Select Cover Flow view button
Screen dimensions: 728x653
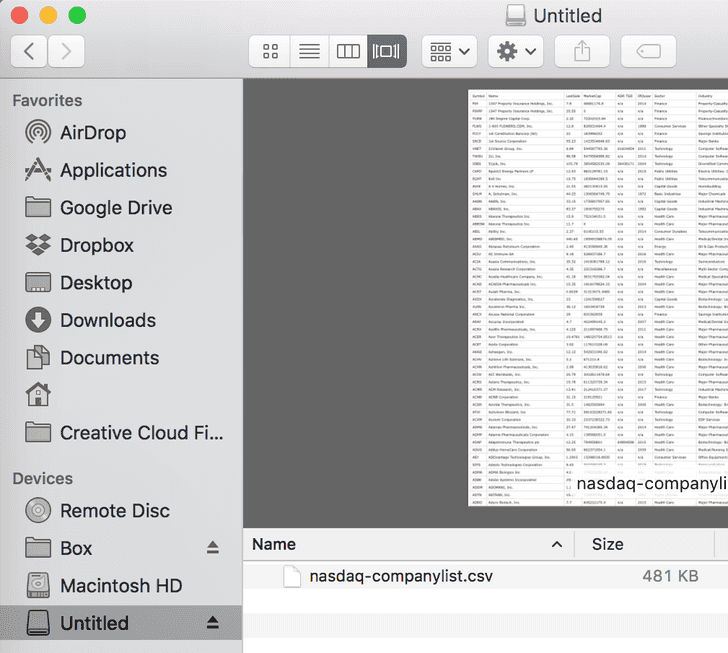pos(386,50)
